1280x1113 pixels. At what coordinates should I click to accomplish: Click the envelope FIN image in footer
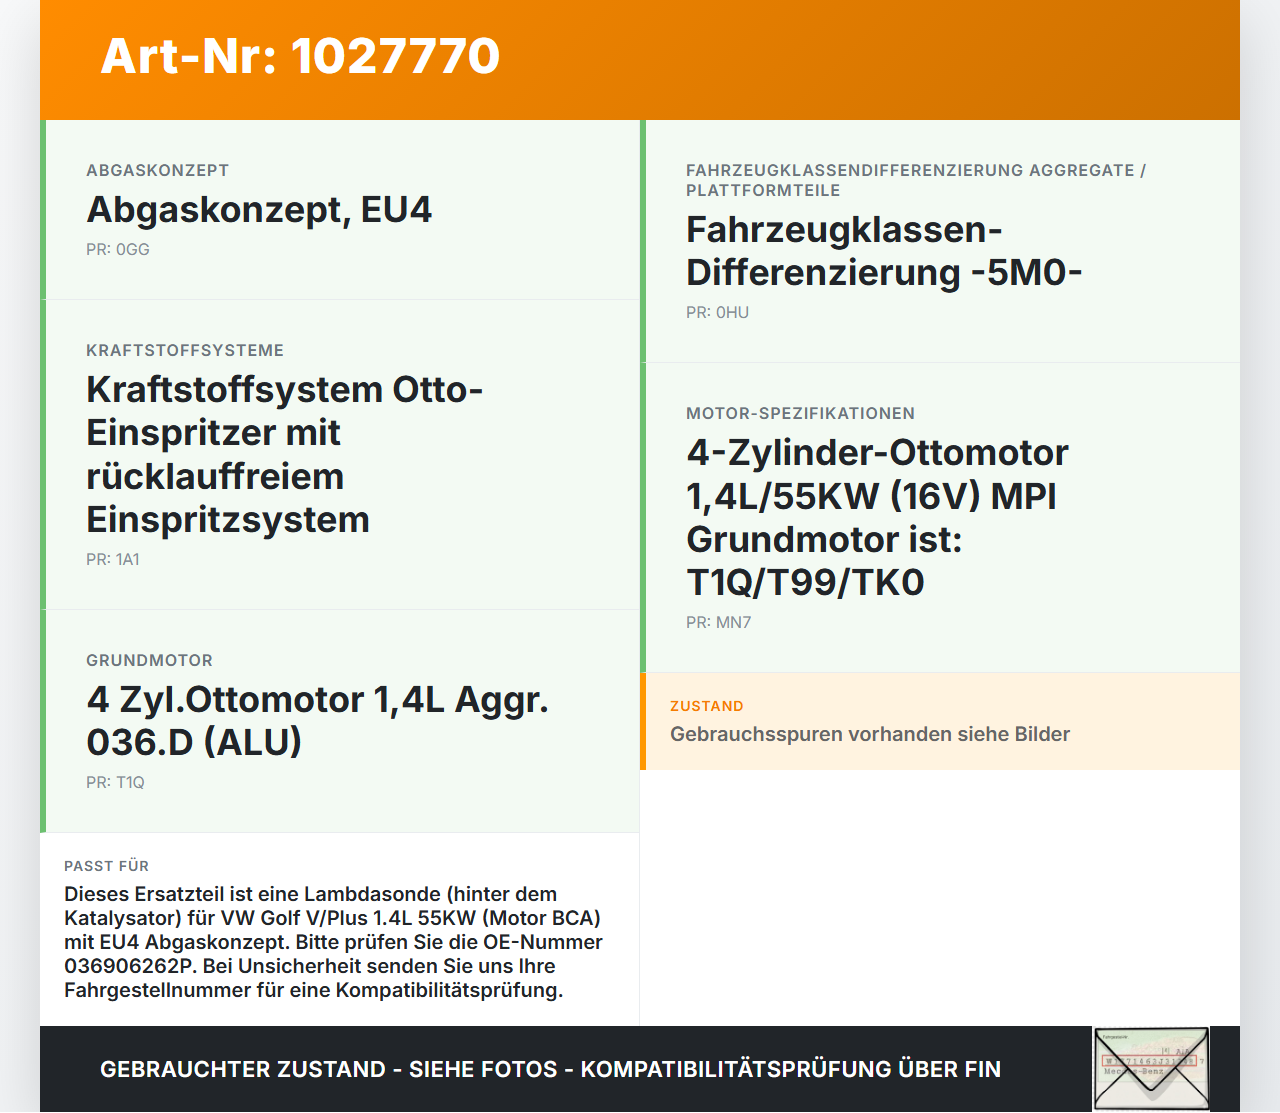[x=1151, y=1069]
